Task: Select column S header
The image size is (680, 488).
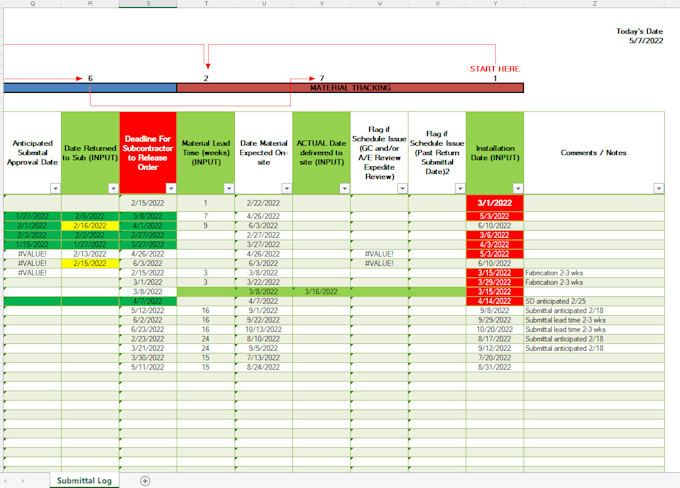Action: point(148,3)
